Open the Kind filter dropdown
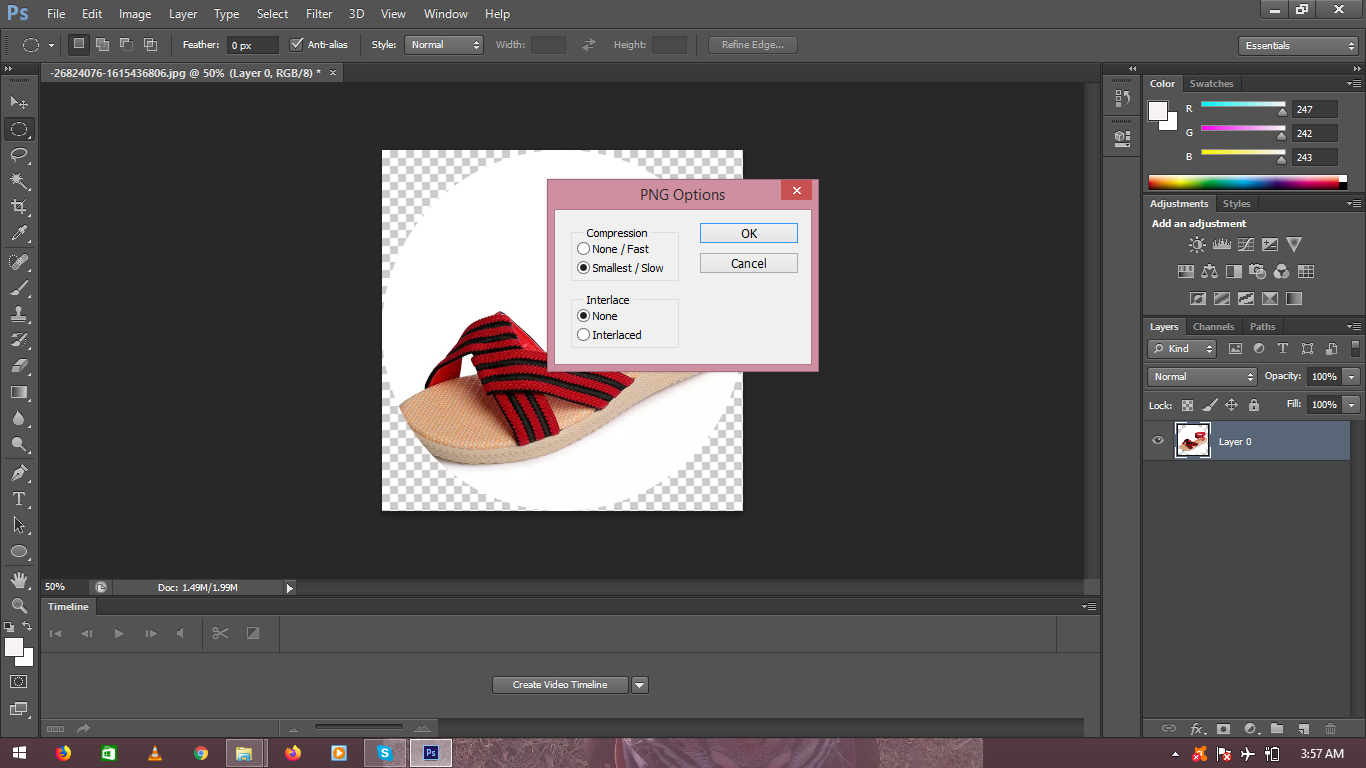 click(1182, 349)
